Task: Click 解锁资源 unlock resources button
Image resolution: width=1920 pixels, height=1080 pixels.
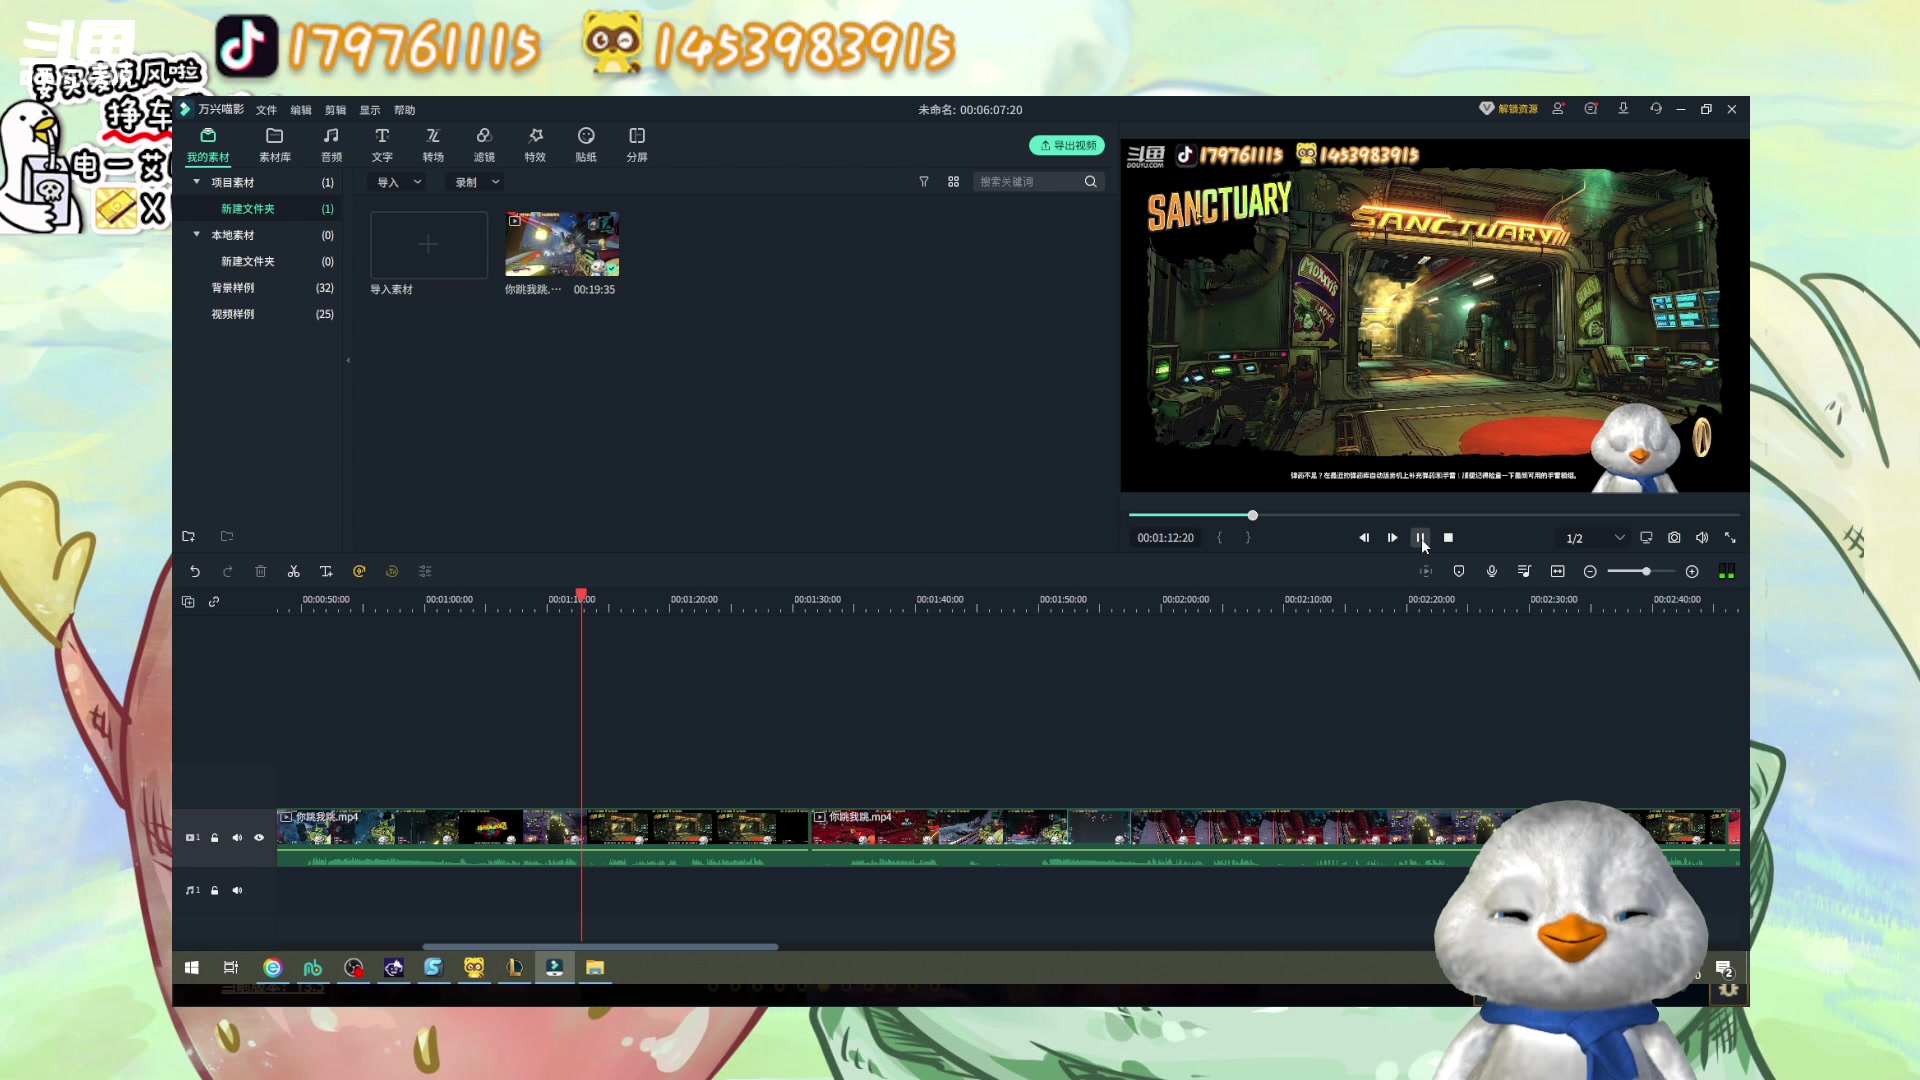Action: point(1508,109)
